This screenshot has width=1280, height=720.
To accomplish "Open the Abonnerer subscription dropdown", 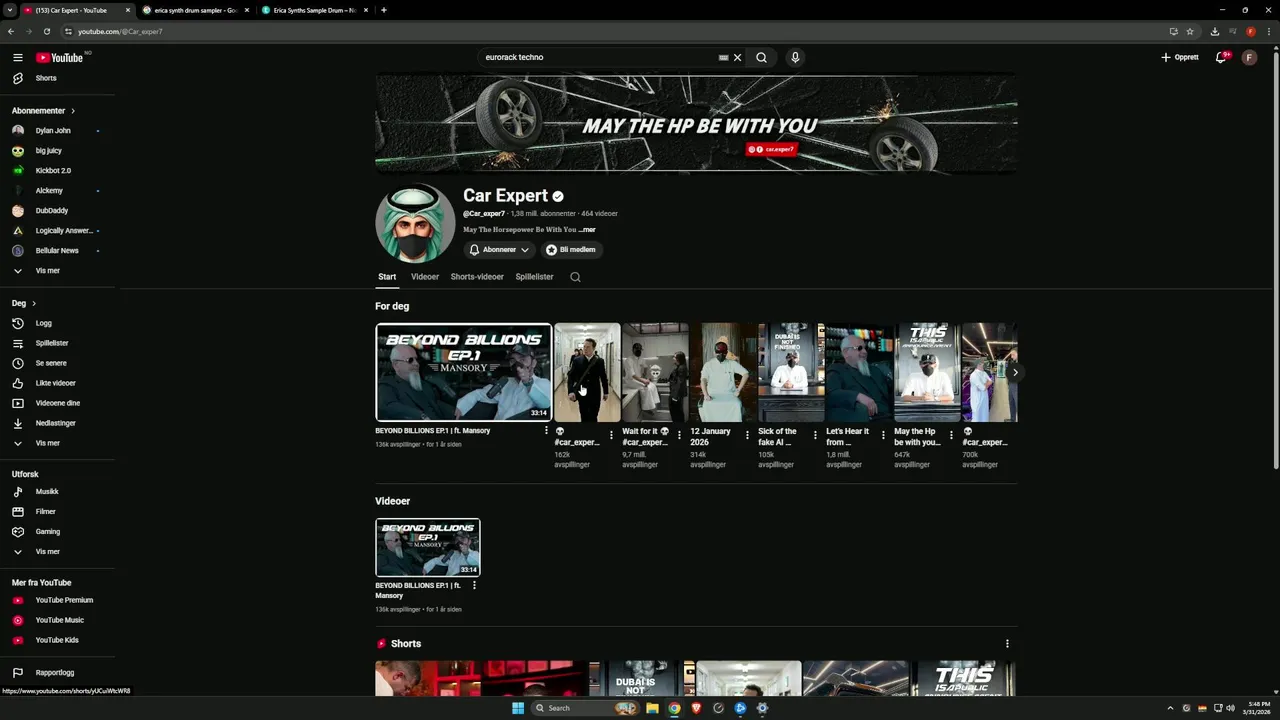I will click(x=499, y=250).
